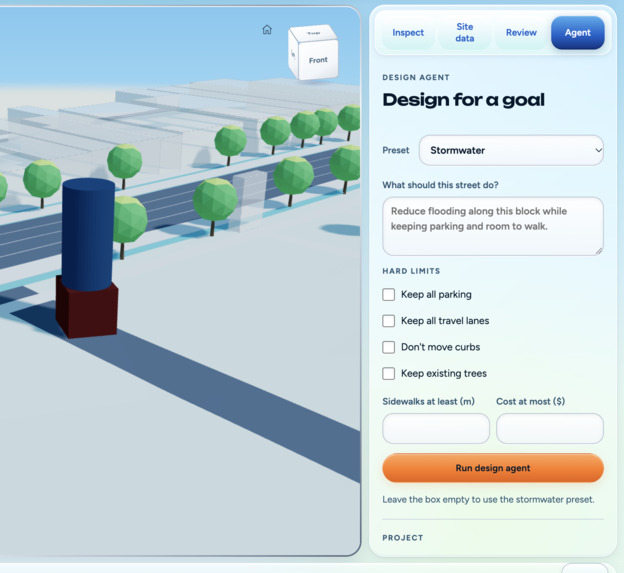Click the Run design agent button

click(x=493, y=468)
